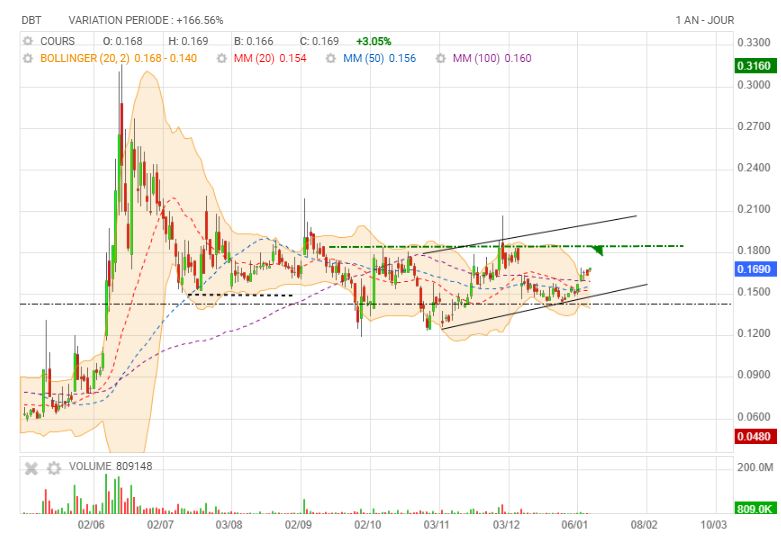
Task: Open volume panel settings gear
Action: (x=54, y=468)
